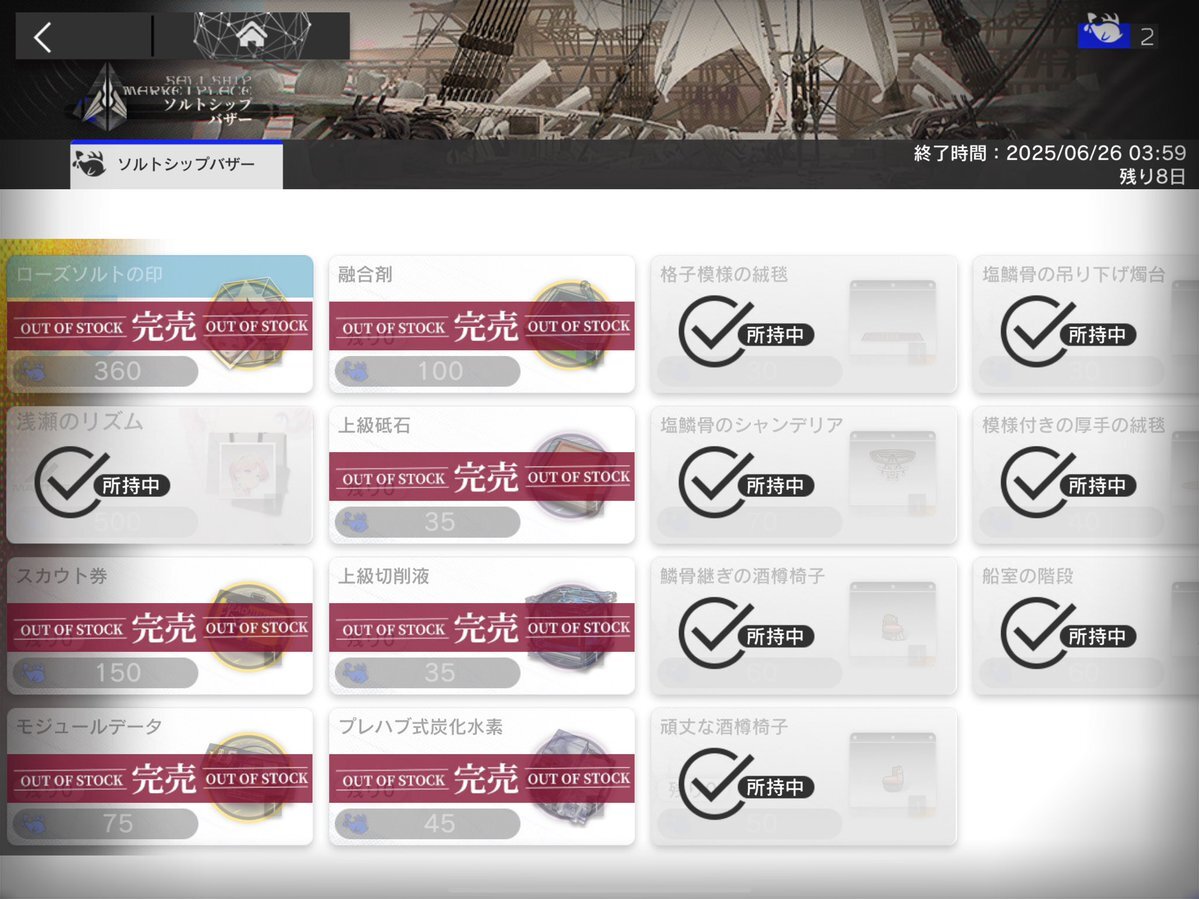Click the 所持中 checkmark on 格子模様の絨毯
The width and height of the screenshot is (1199, 899).
coord(746,331)
